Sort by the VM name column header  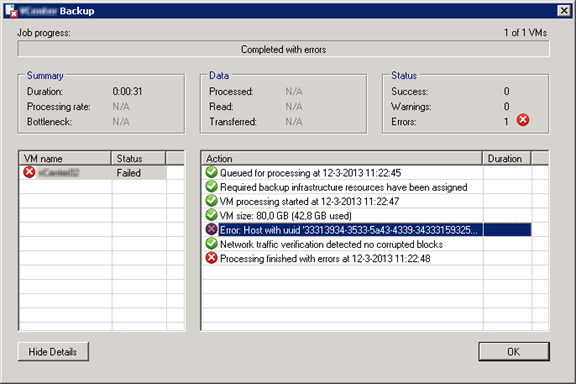65,158
